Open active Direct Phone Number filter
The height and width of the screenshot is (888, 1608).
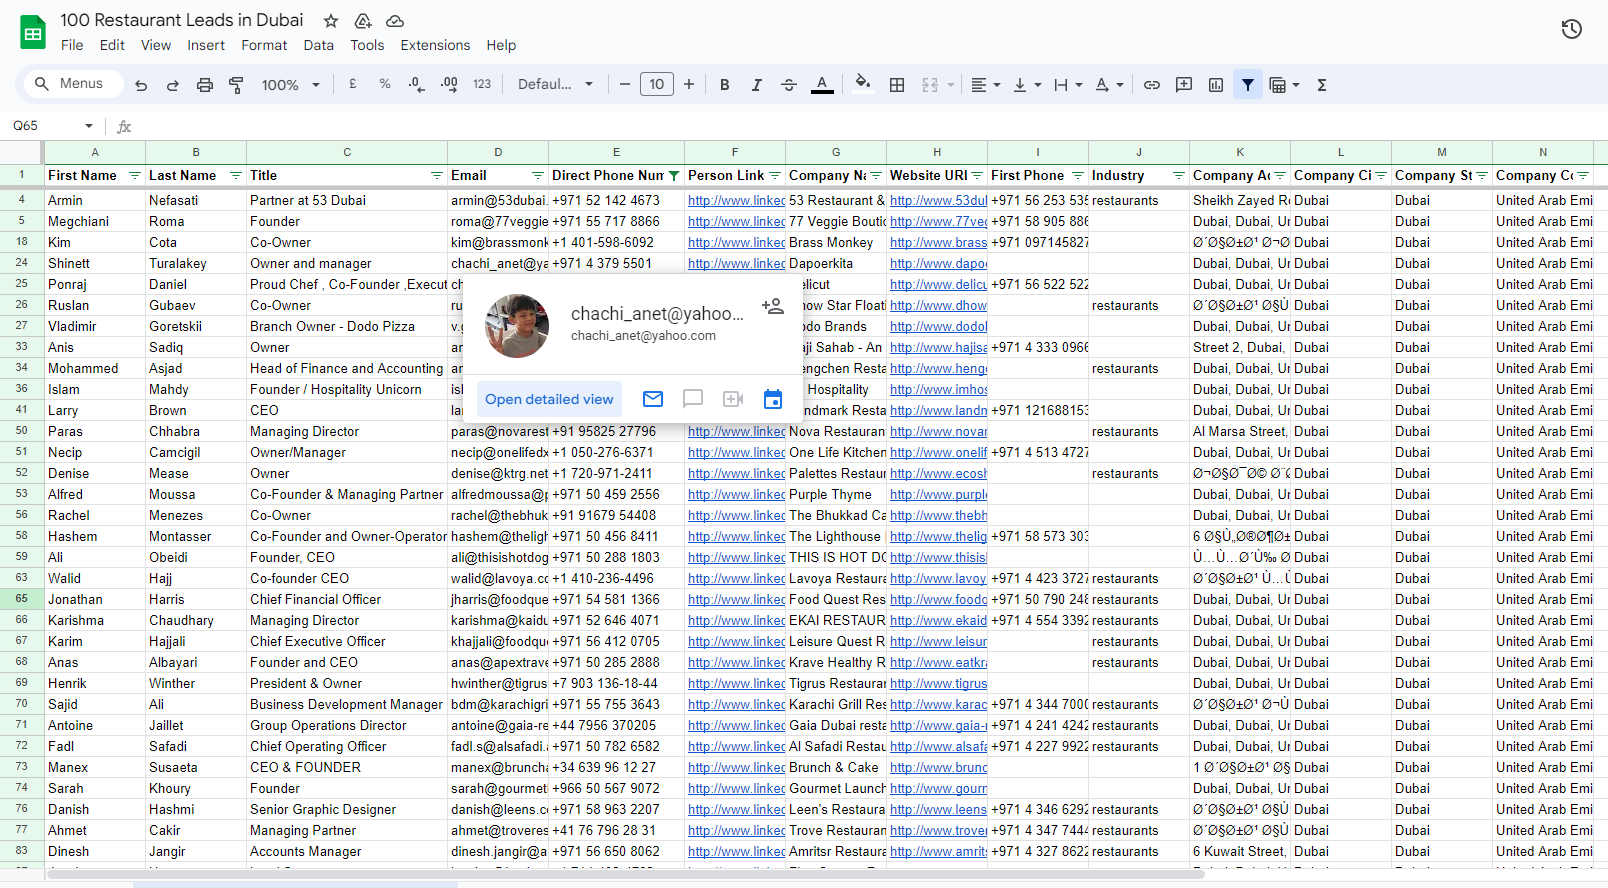(x=674, y=176)
